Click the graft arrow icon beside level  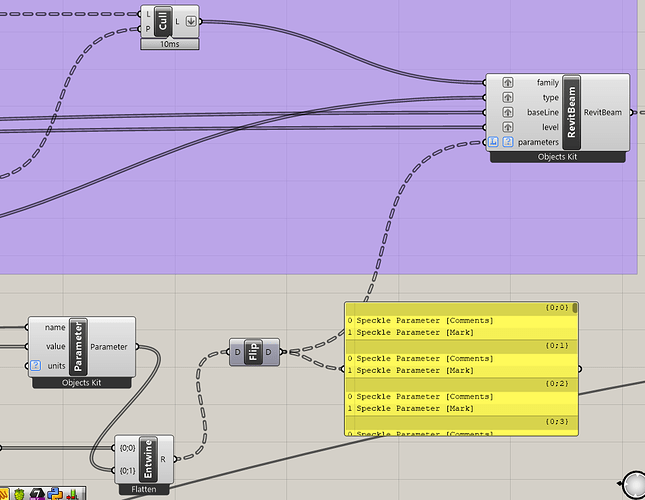pos(508,127)
